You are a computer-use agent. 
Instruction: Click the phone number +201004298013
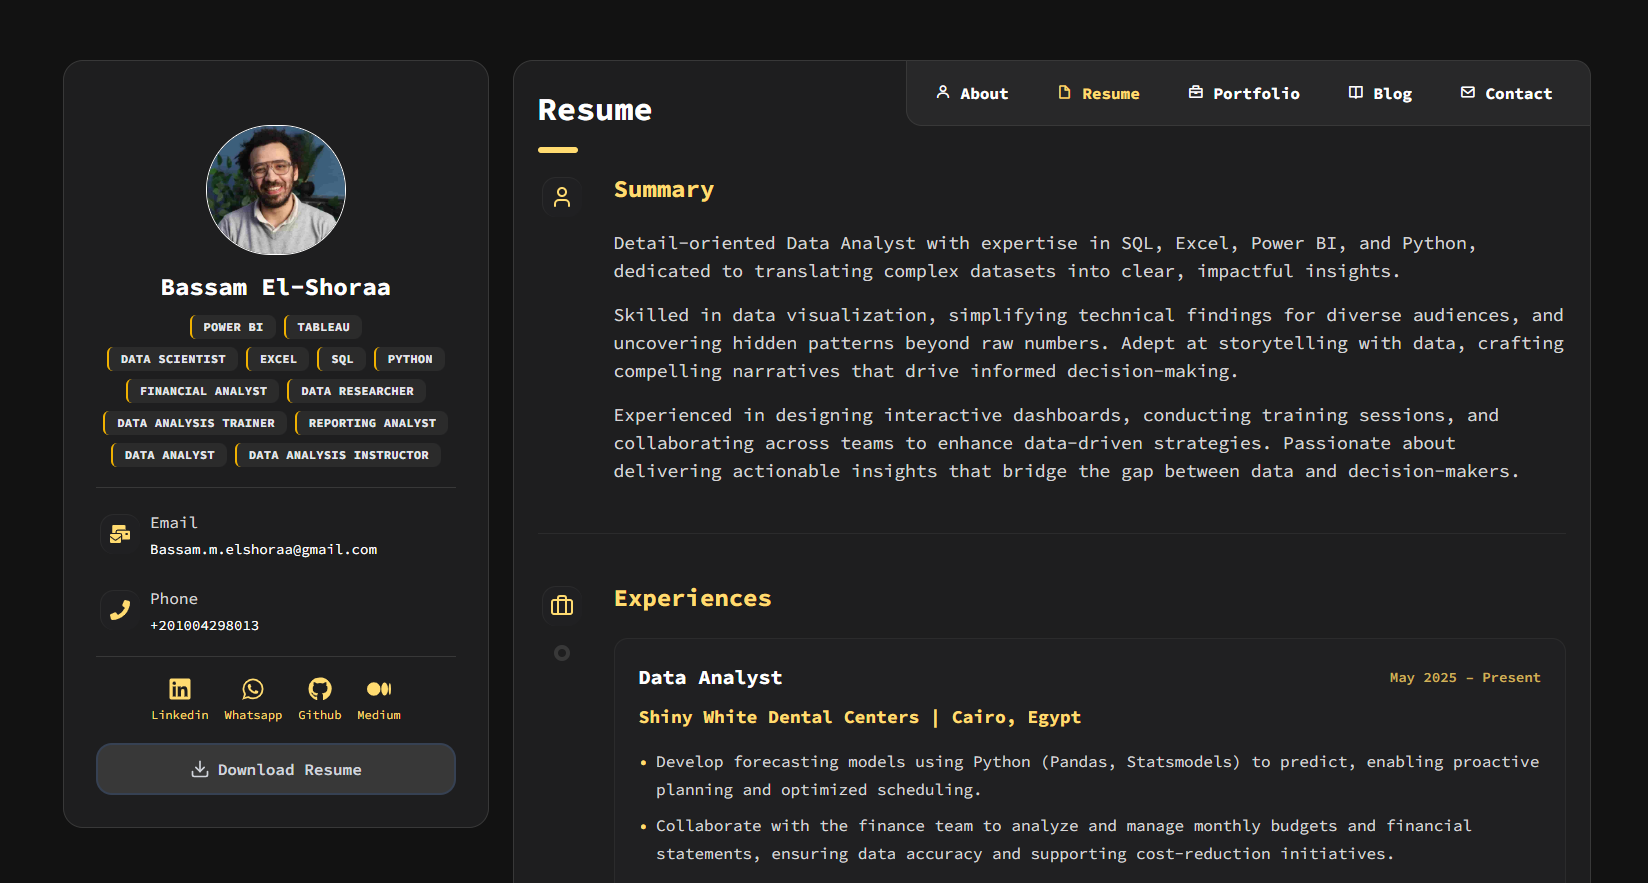pos(205,626)
